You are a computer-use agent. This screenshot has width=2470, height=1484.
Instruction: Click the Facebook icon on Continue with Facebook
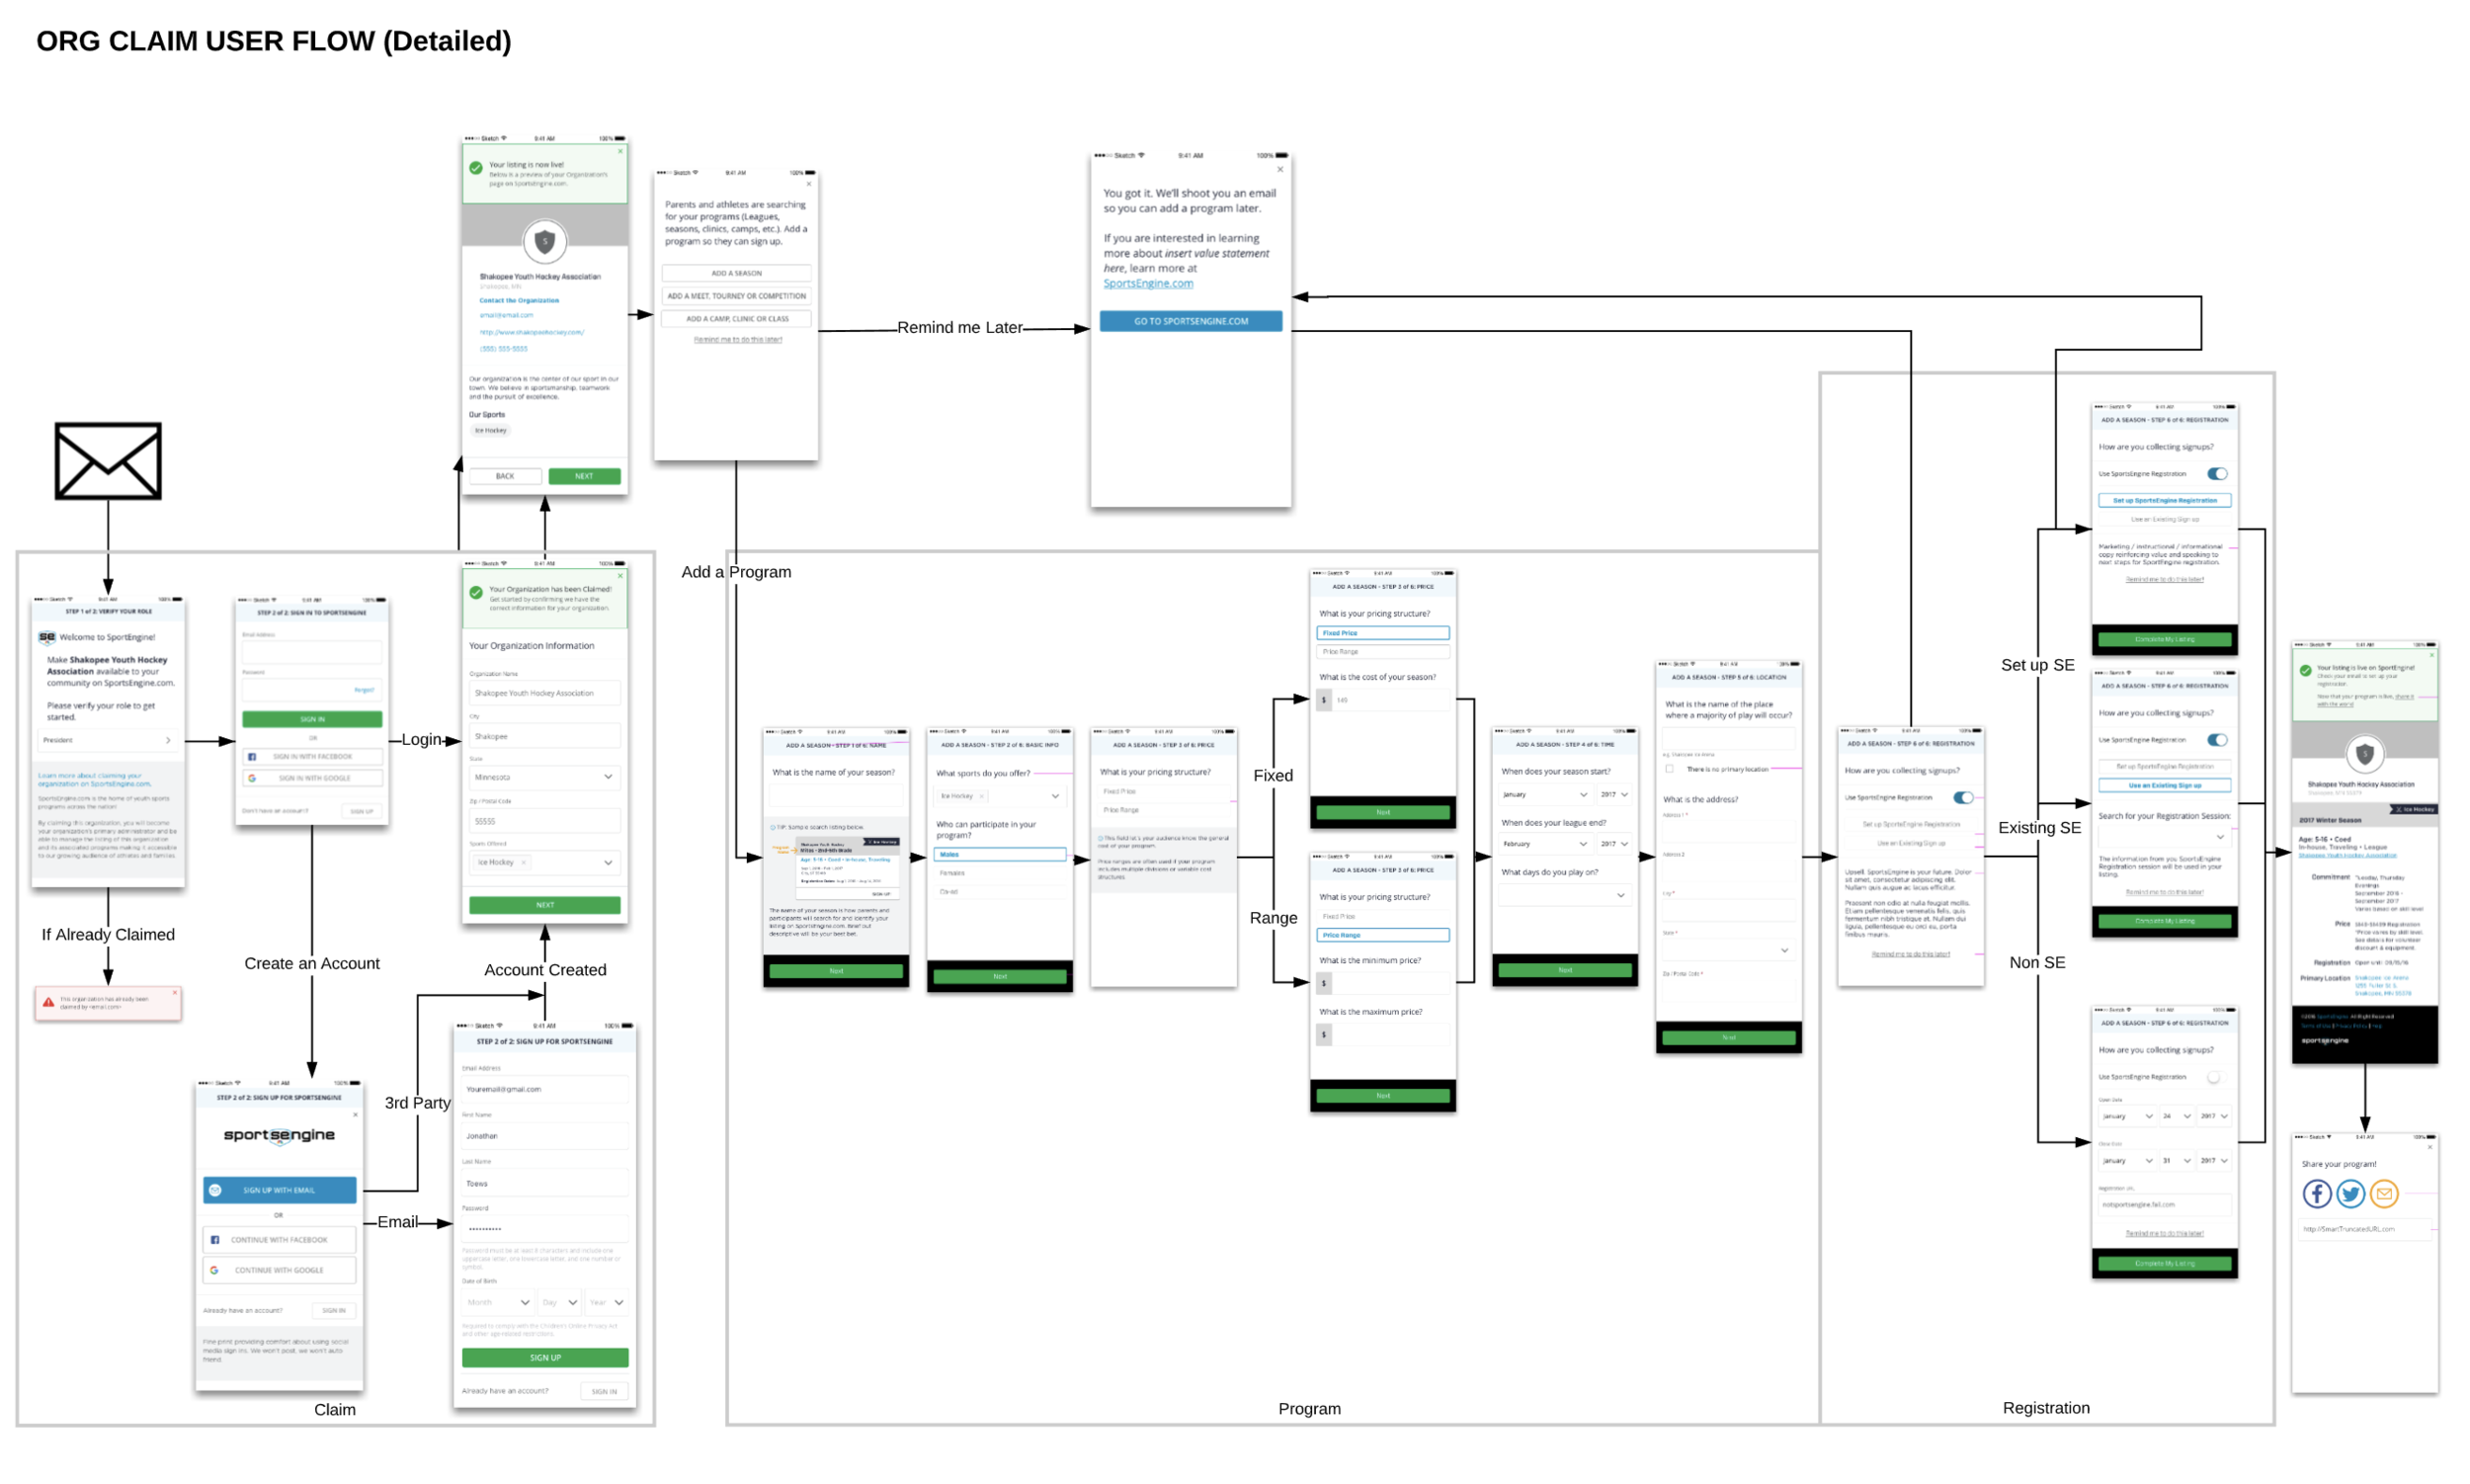tap(215, 1240)
